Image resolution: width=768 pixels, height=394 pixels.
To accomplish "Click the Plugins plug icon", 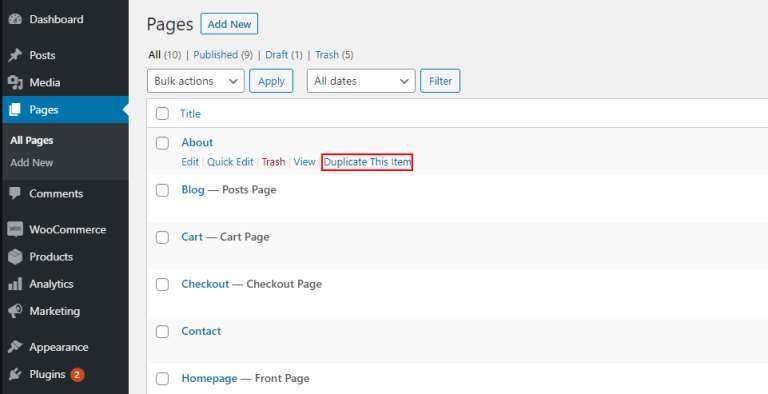I will (x=15, y=374).
